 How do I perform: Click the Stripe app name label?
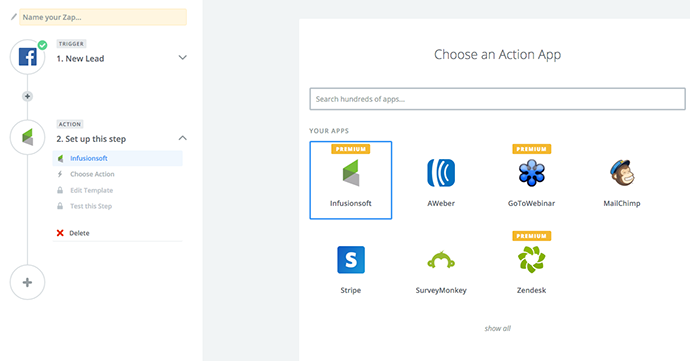tap(351, 291)
